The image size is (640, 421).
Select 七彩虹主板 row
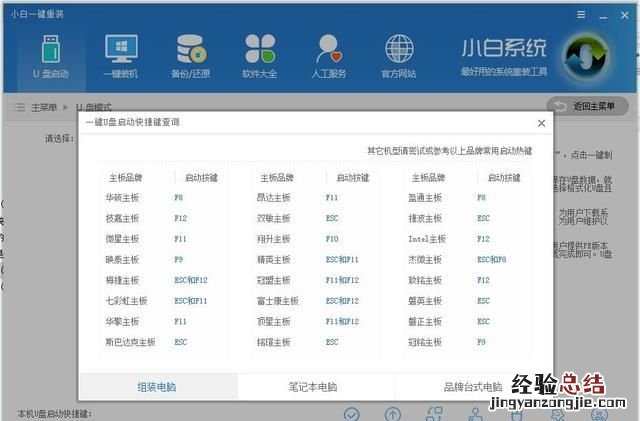[x=126, y=301]
